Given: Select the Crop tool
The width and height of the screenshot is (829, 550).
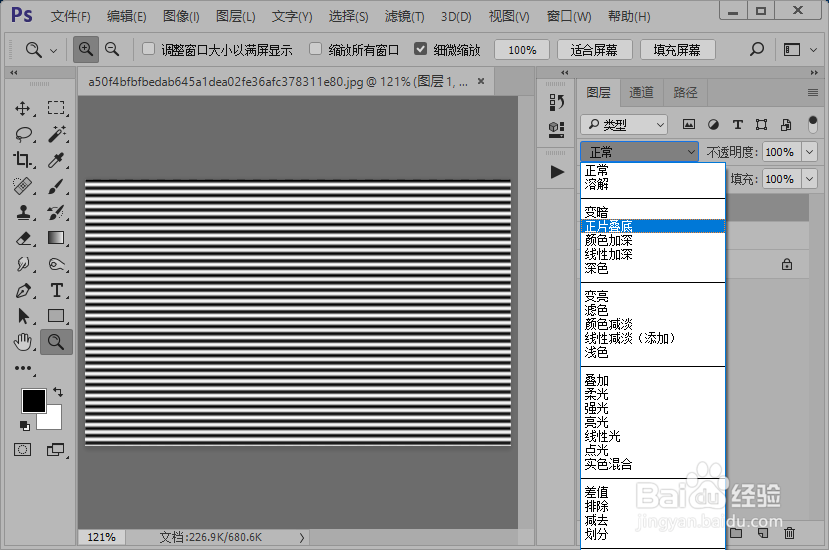Looking at the screenshot, I should pyautogui.click(x=23, y=160).
